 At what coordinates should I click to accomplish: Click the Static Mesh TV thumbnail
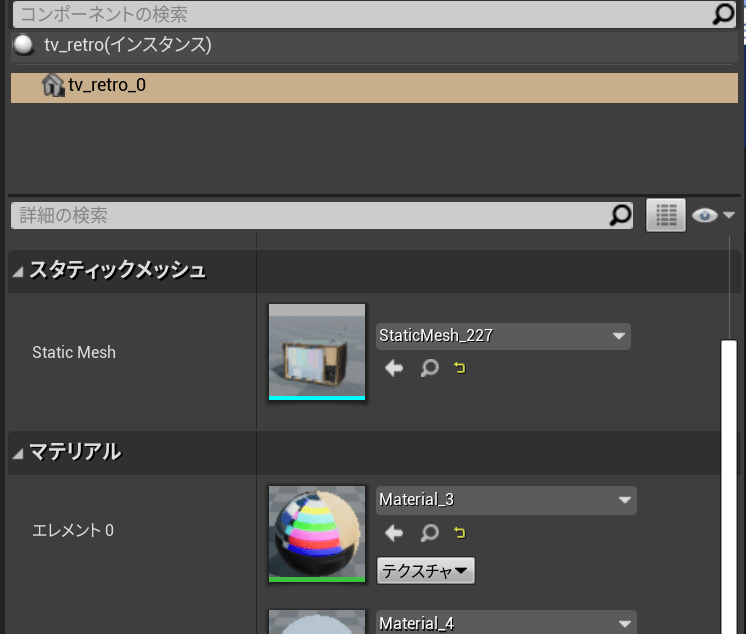coord(317,352)
